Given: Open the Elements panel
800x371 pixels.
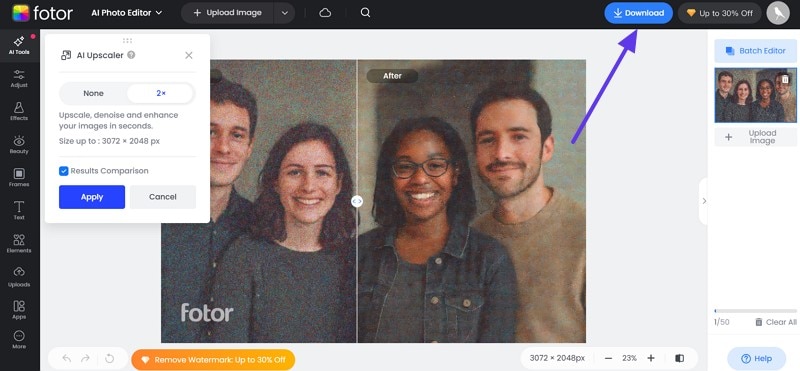Looking at the screenshot, I should (19, 243).
